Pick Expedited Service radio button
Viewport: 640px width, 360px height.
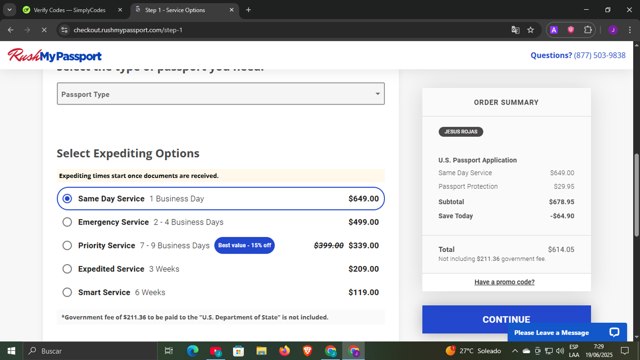tap(67, 269)
